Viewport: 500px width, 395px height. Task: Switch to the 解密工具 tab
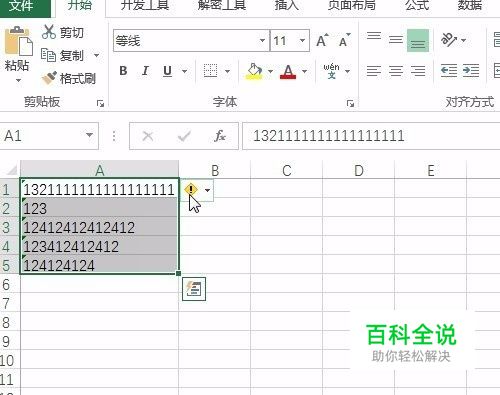[x=222, y=6]
